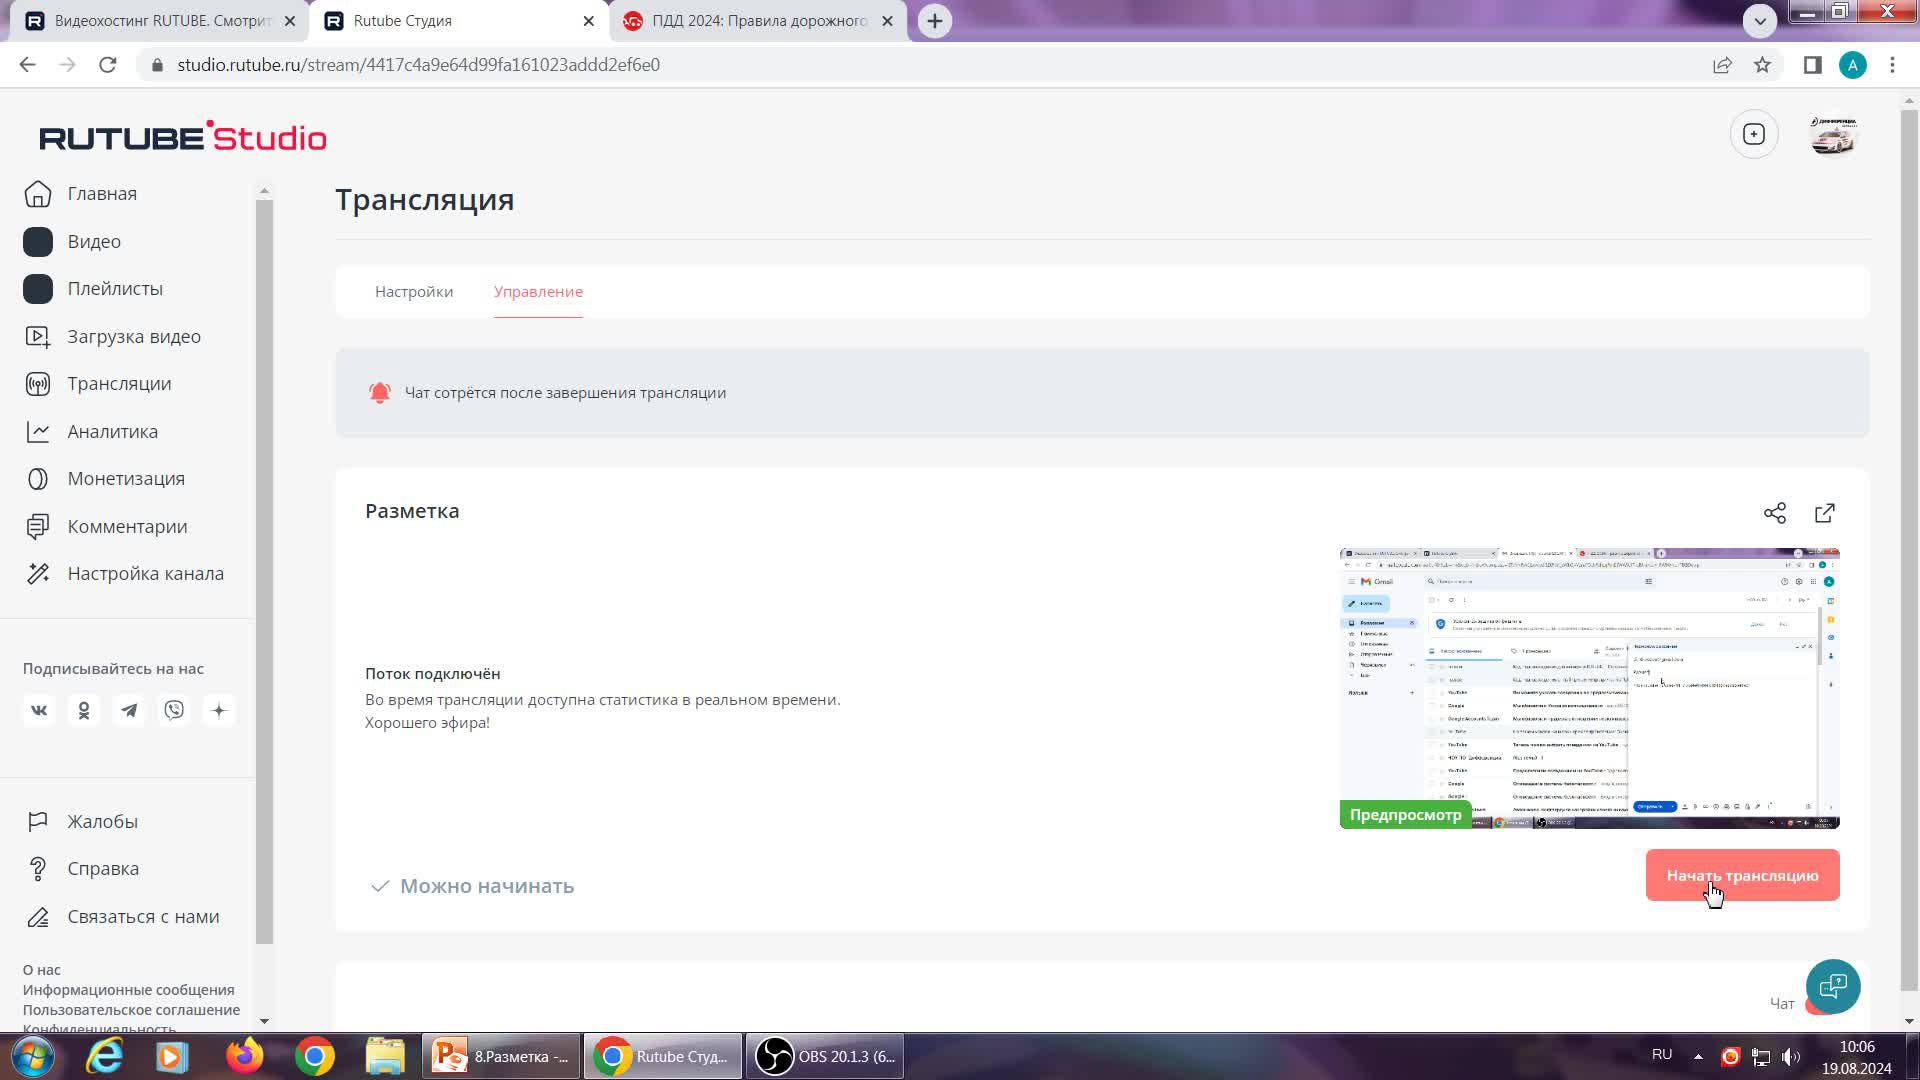The image size is (1920, 1080).
Task: Open OBS from the taskbar
Action: click(825, 1057)
